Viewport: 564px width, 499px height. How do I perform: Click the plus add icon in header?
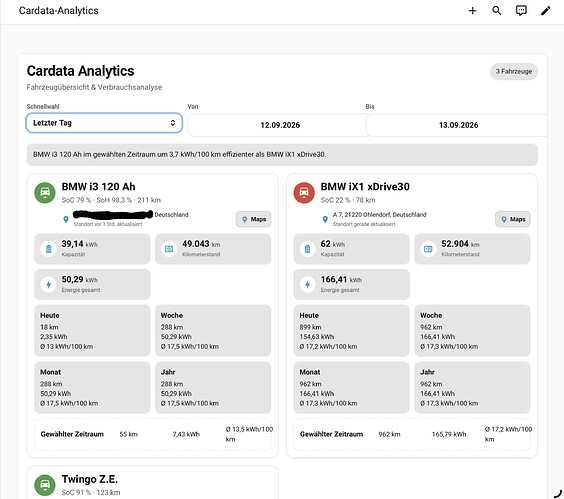pos(472,11)
